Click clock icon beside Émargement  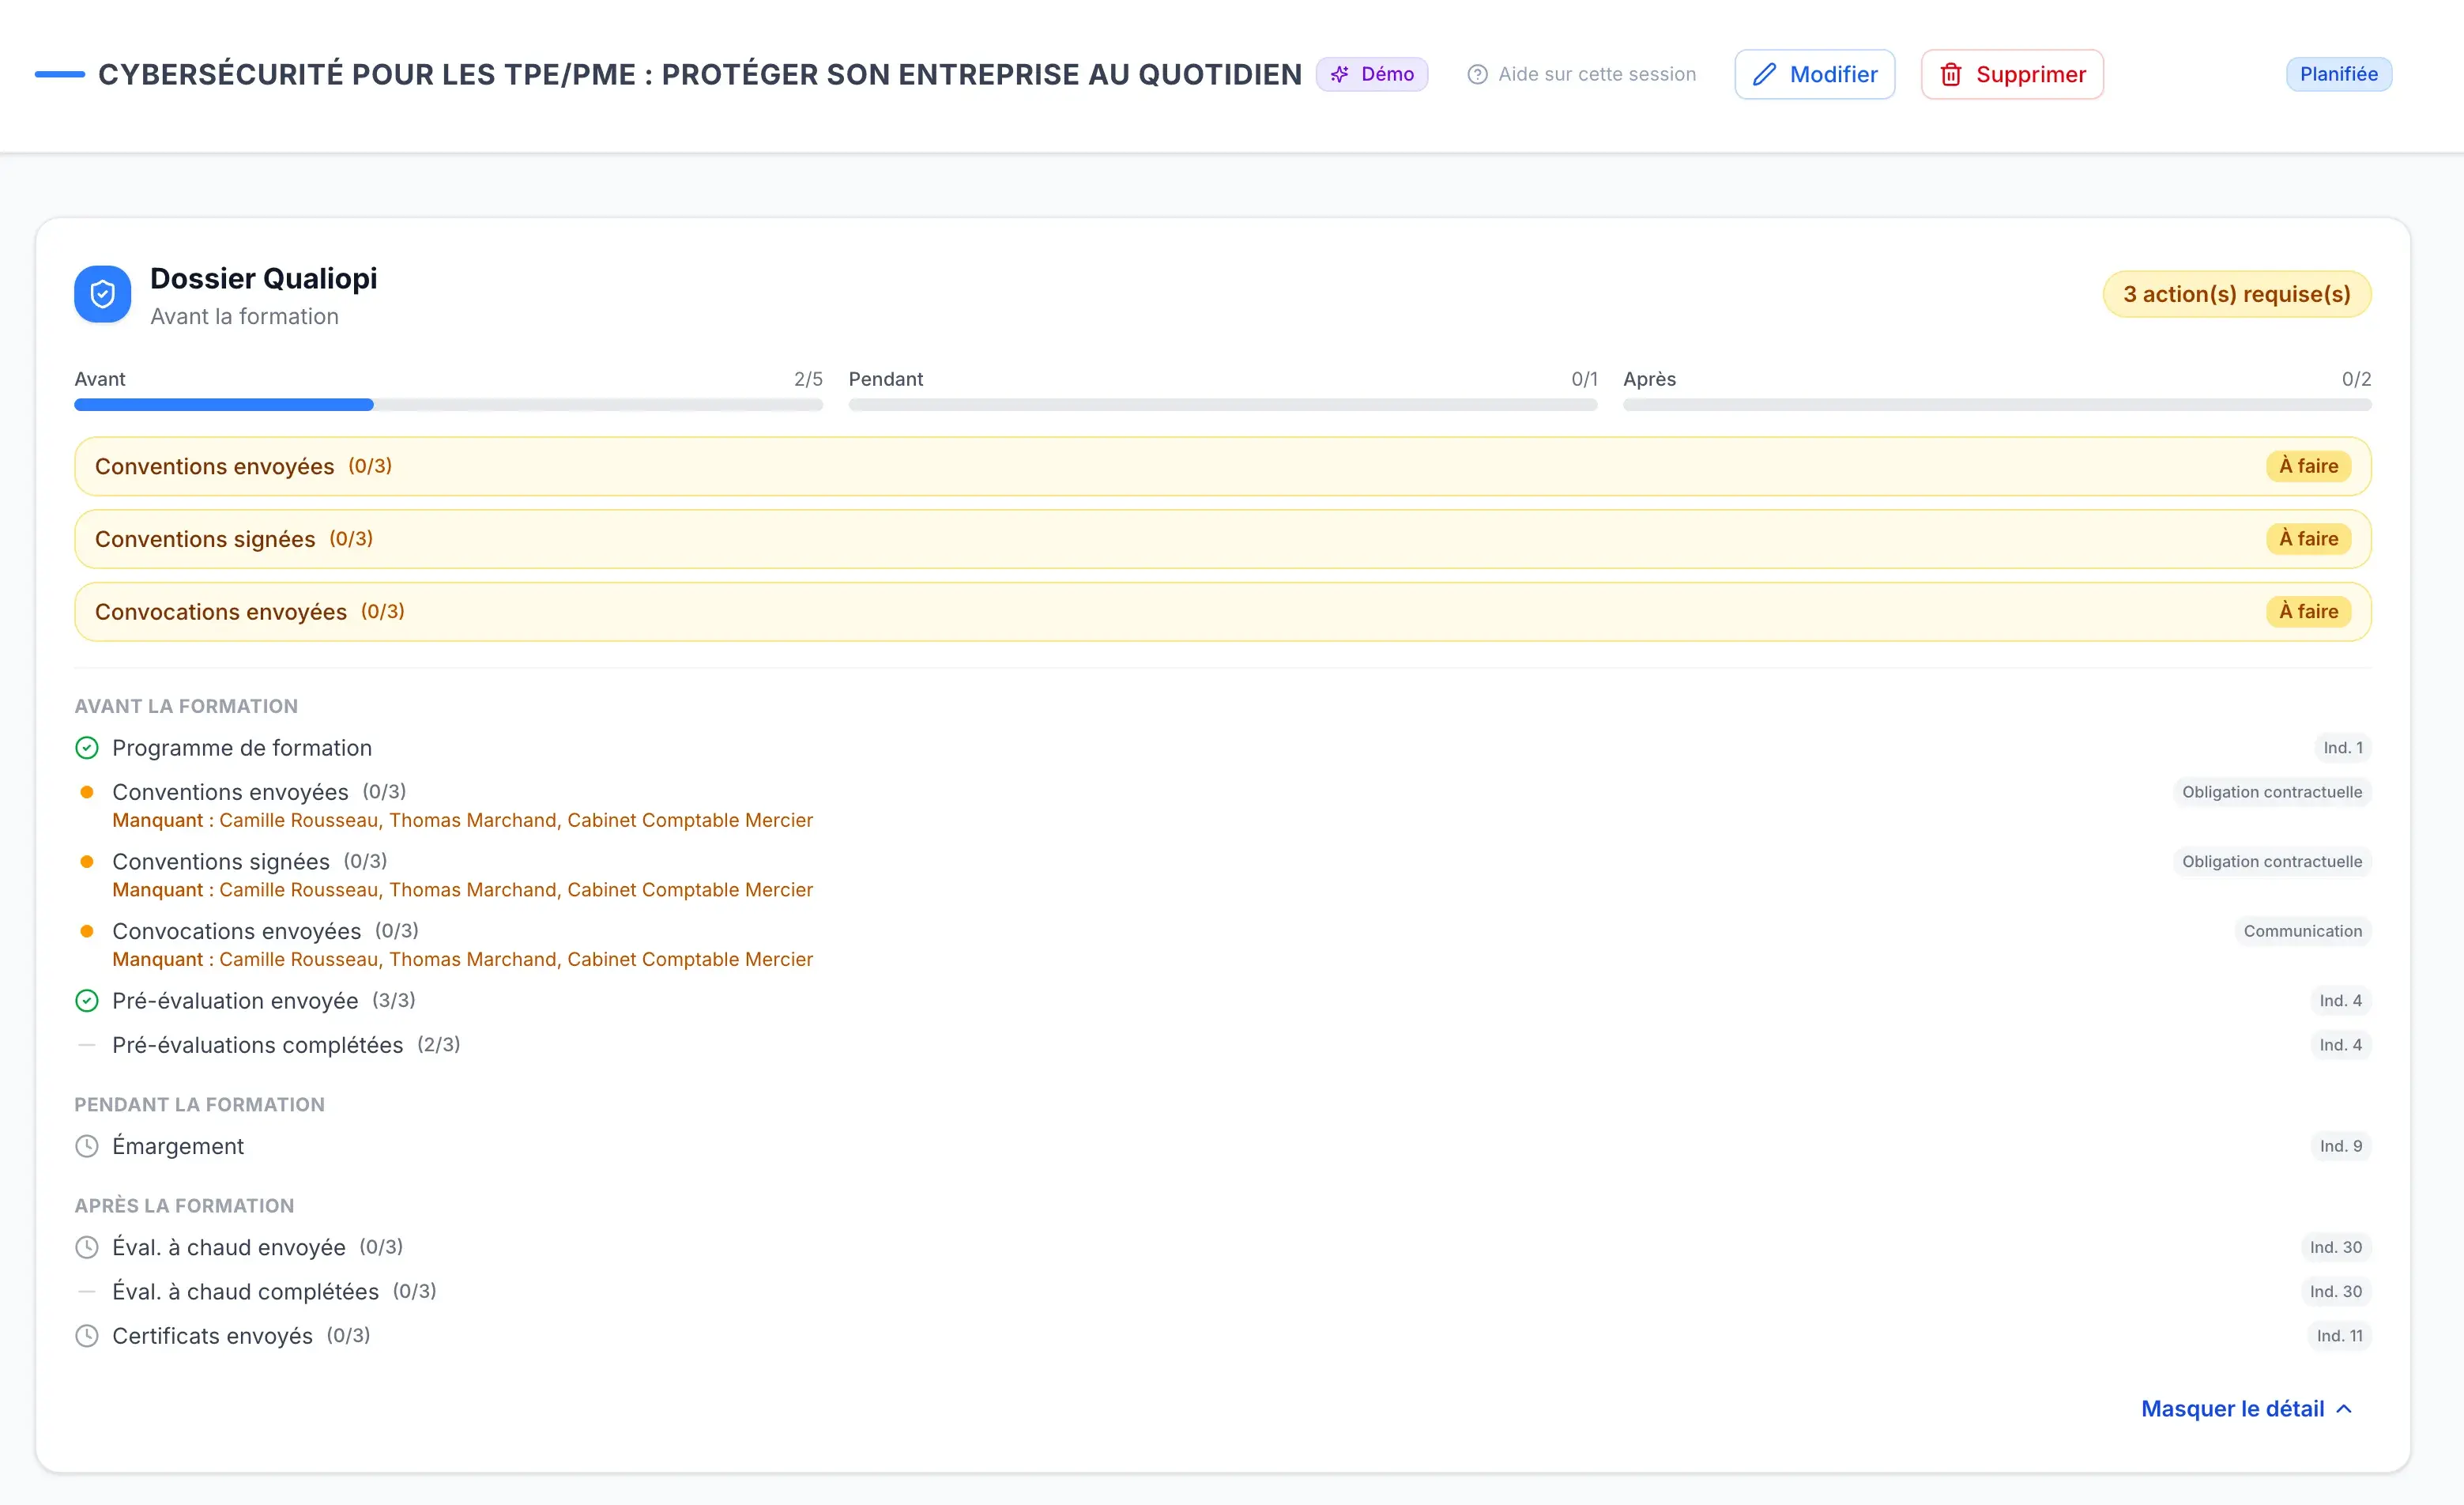point(87,1146)
